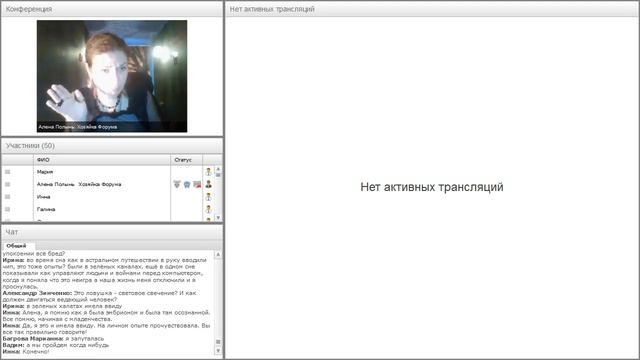Click the grey marker beside Алена Полынь
The image size is (640, 360).
7,184
